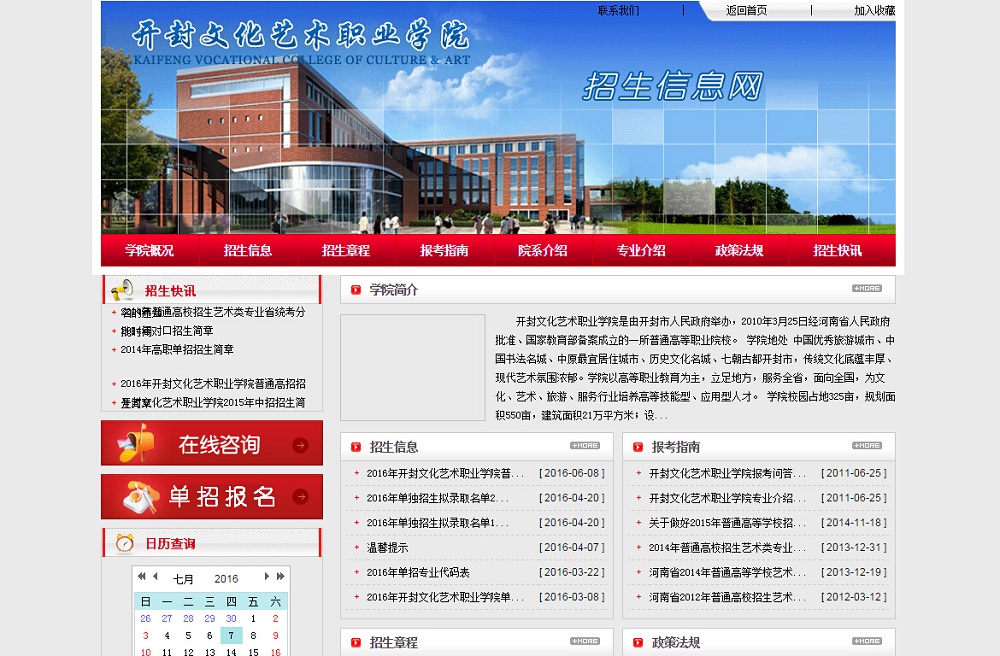Click the 七月 month label in calendar
1000x656 pixels.
pos(184,579)
